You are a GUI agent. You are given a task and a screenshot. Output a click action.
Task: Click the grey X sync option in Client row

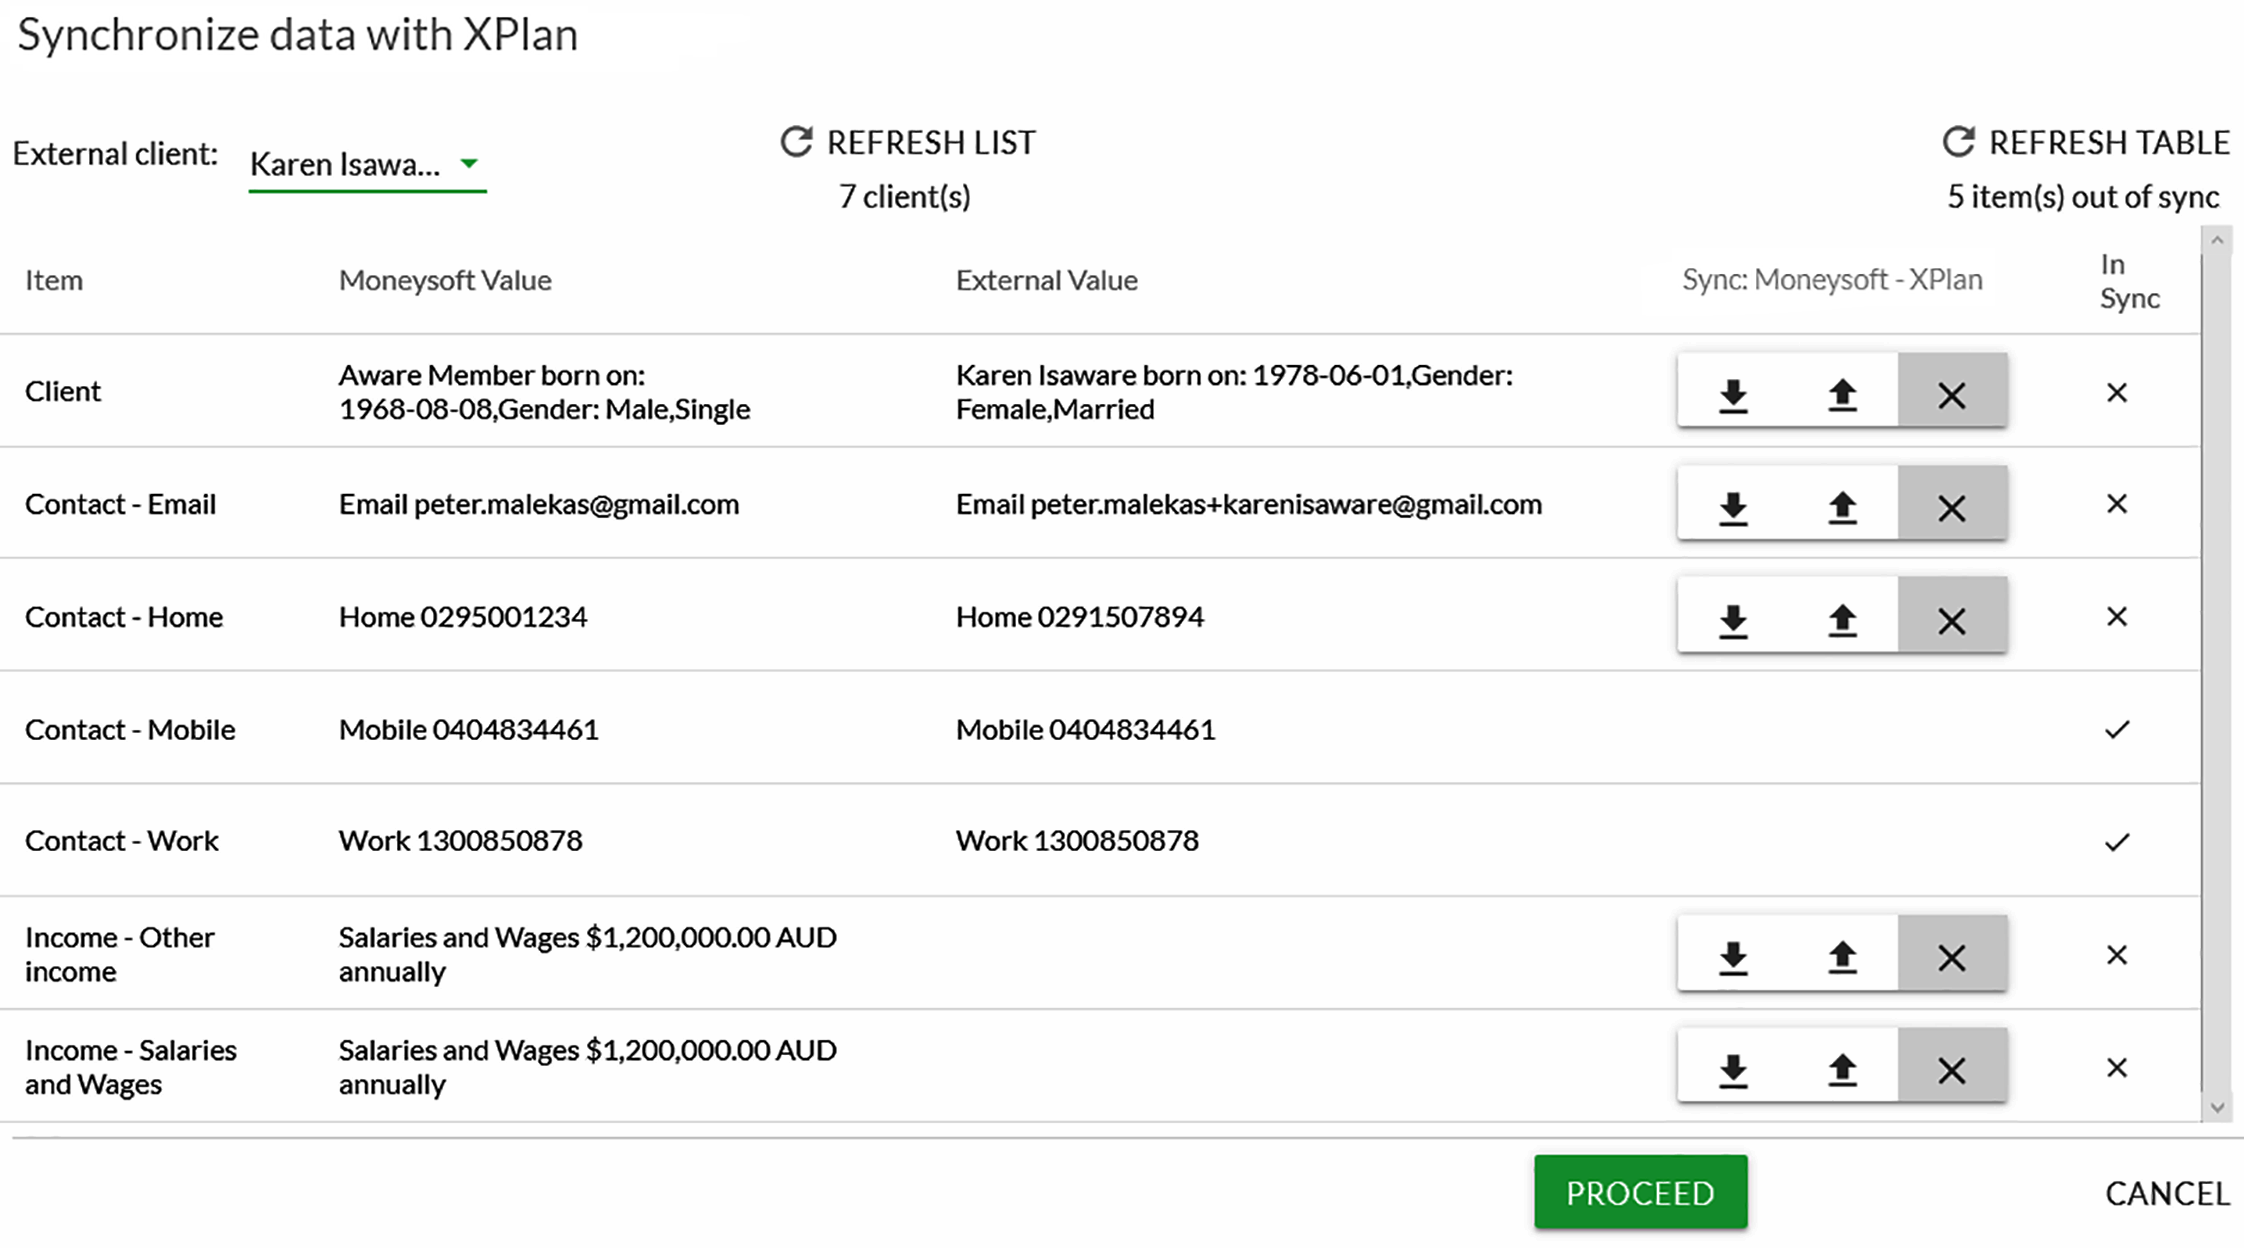coord(1952,391)
